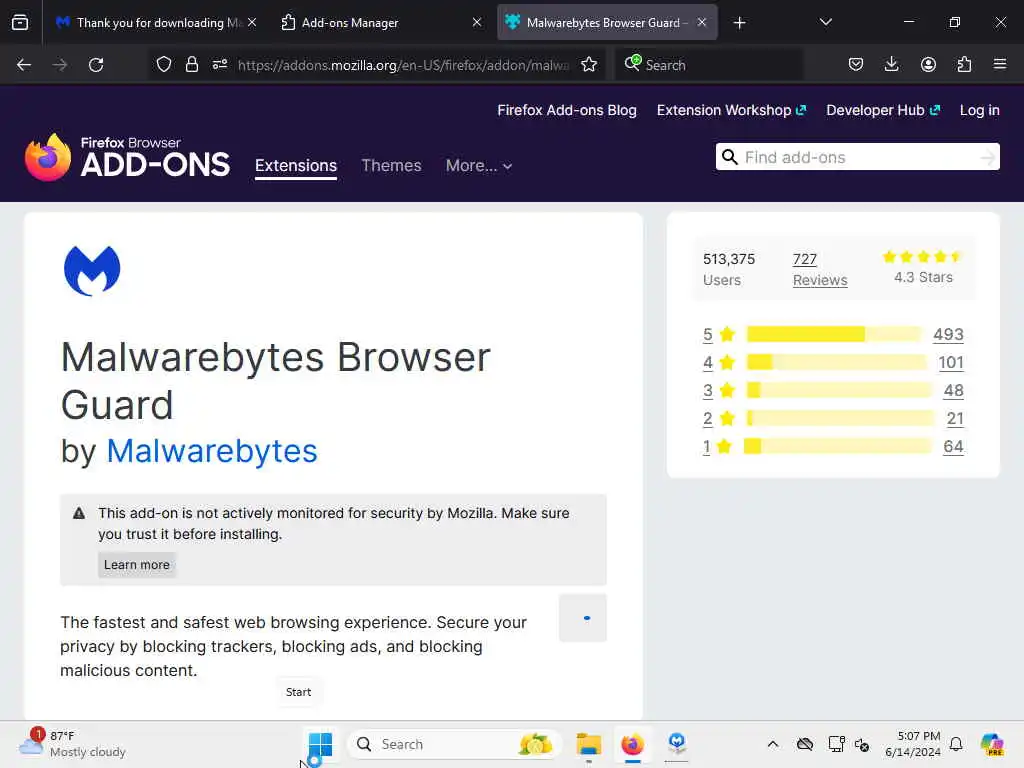
Task: Filter reviews by 3 stars
Action: point(707,391)
